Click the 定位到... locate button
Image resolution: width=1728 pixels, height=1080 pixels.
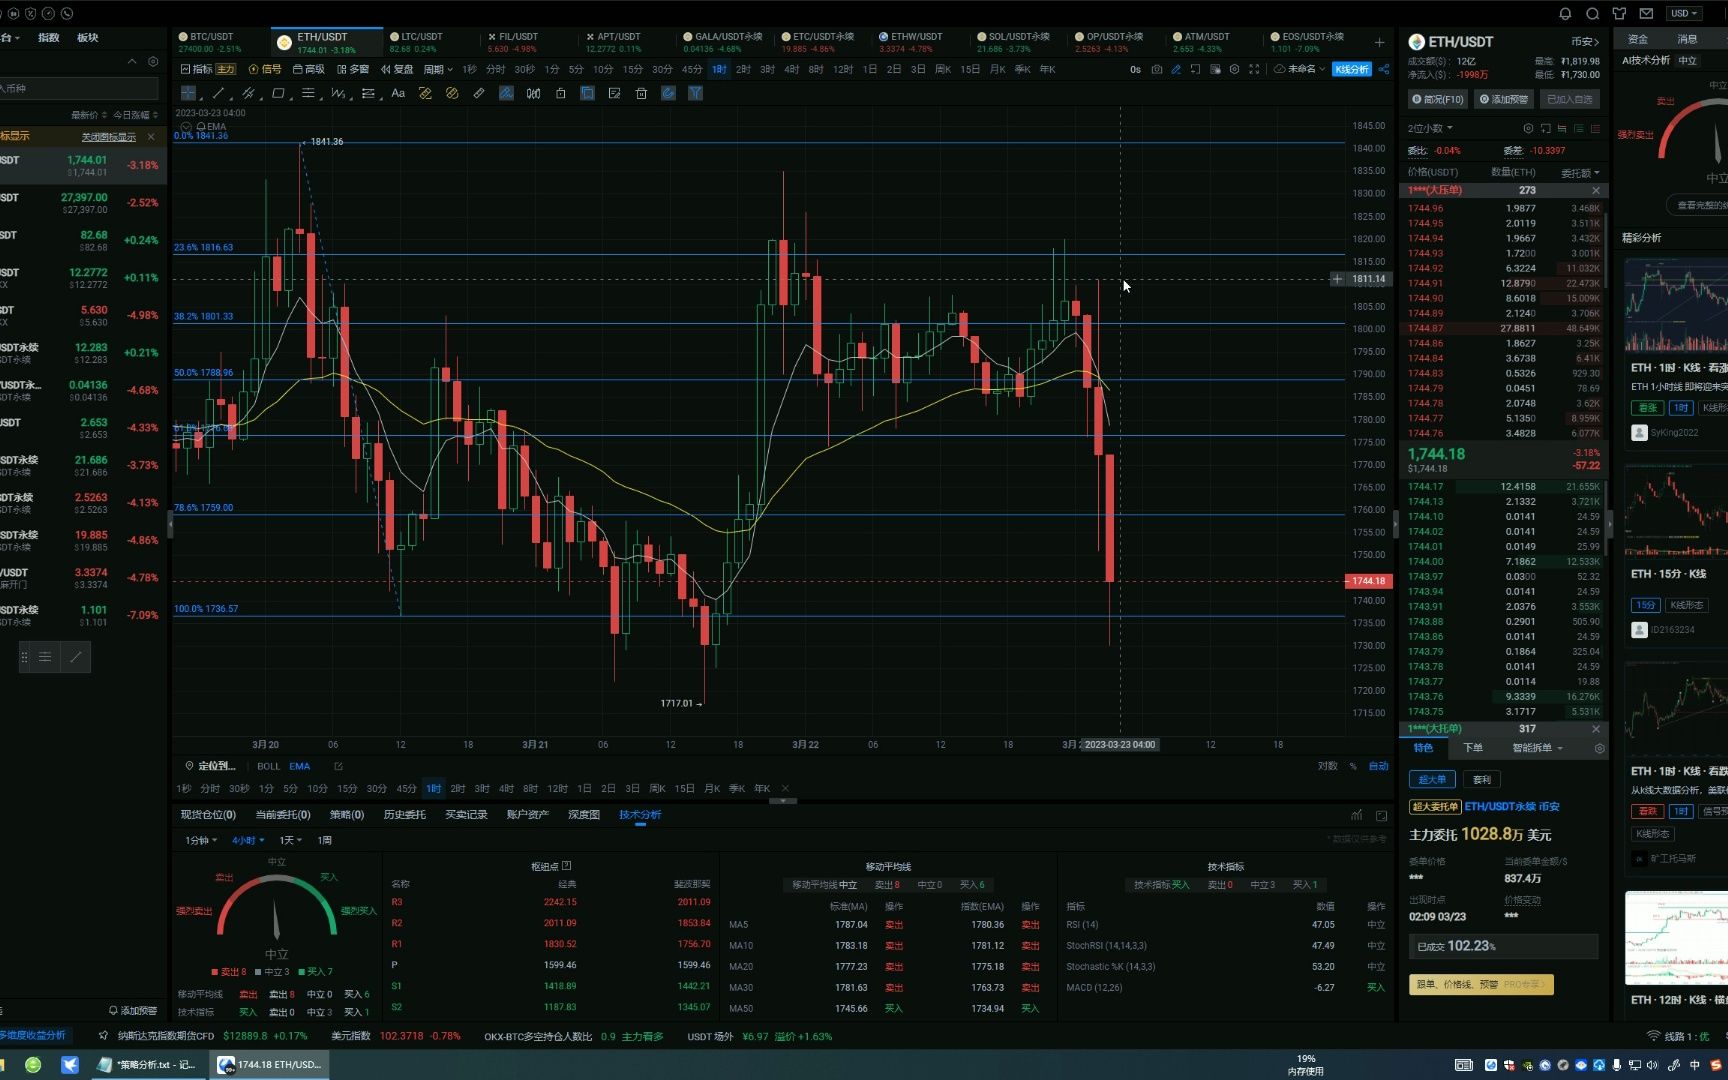click(x=211, y=766)
